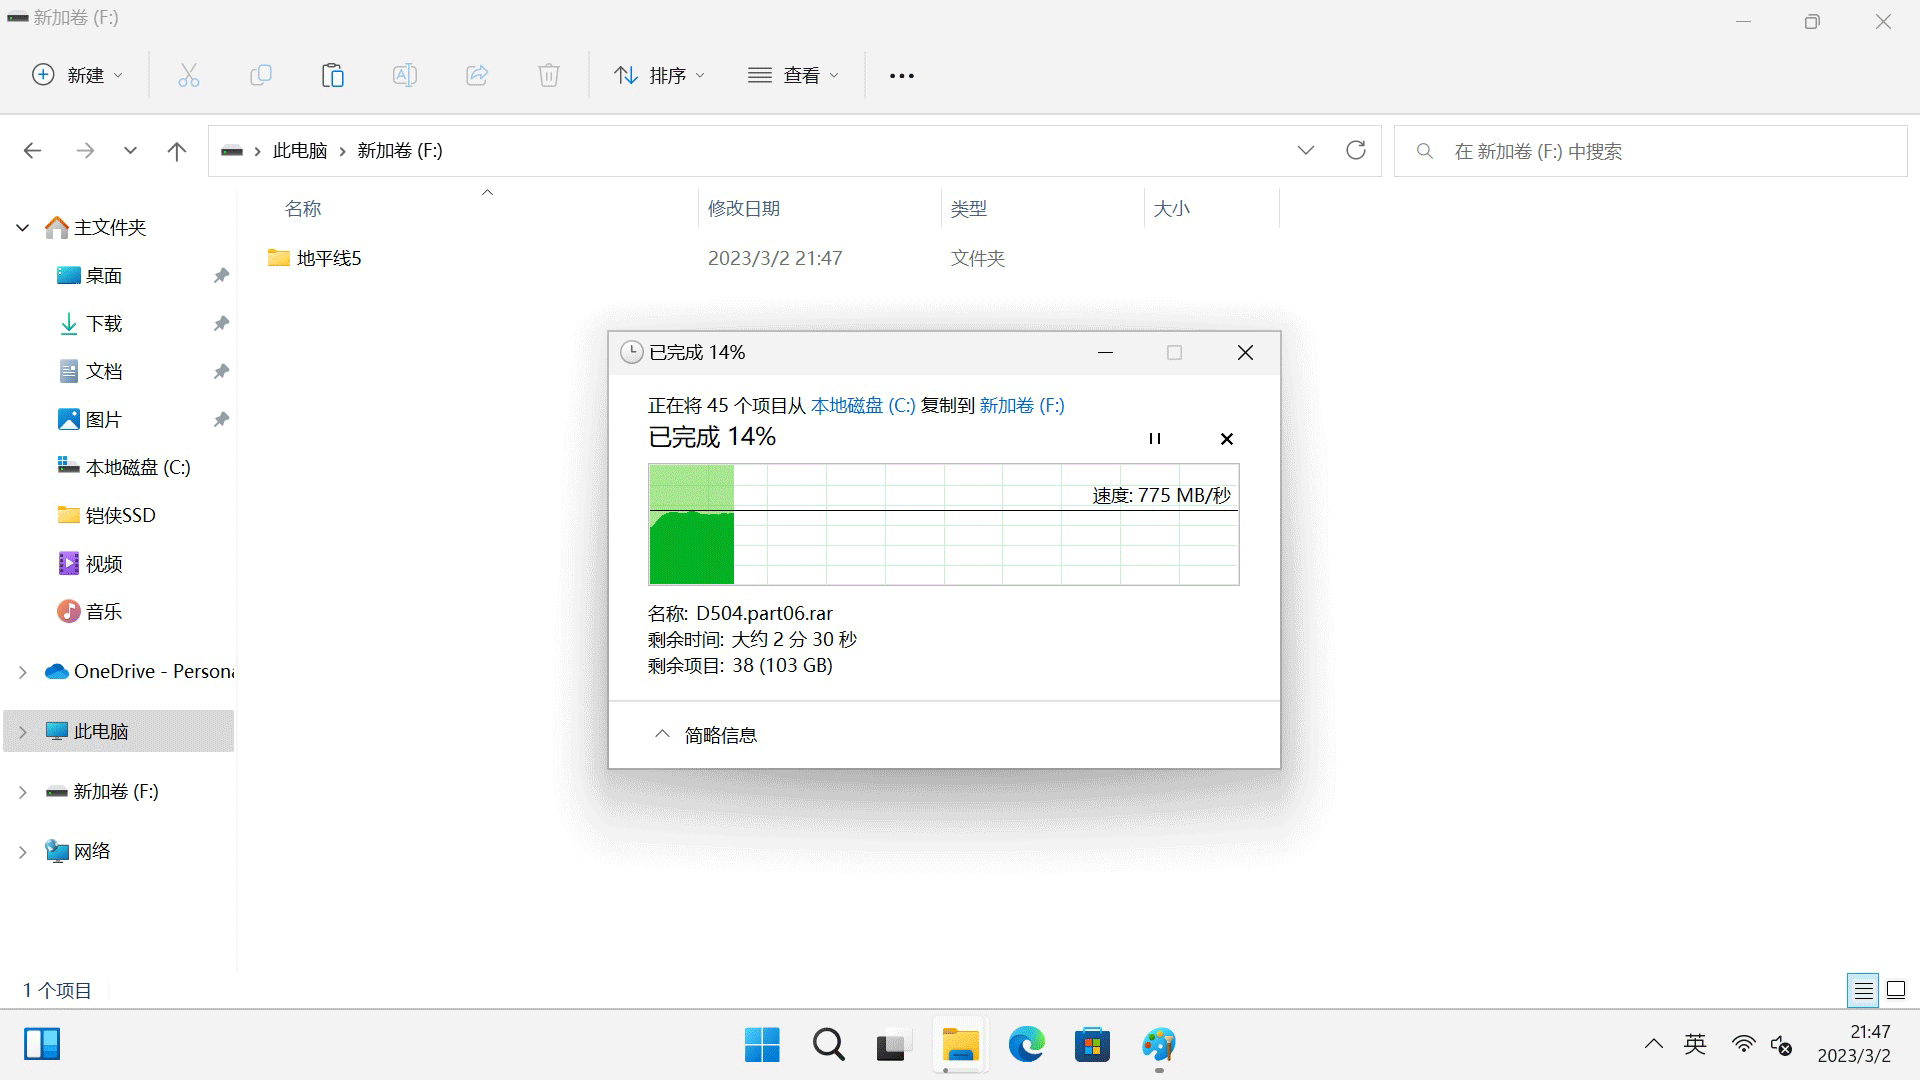Open 查看 view options dropdown
The image size is (1920, 1080).
793,75
